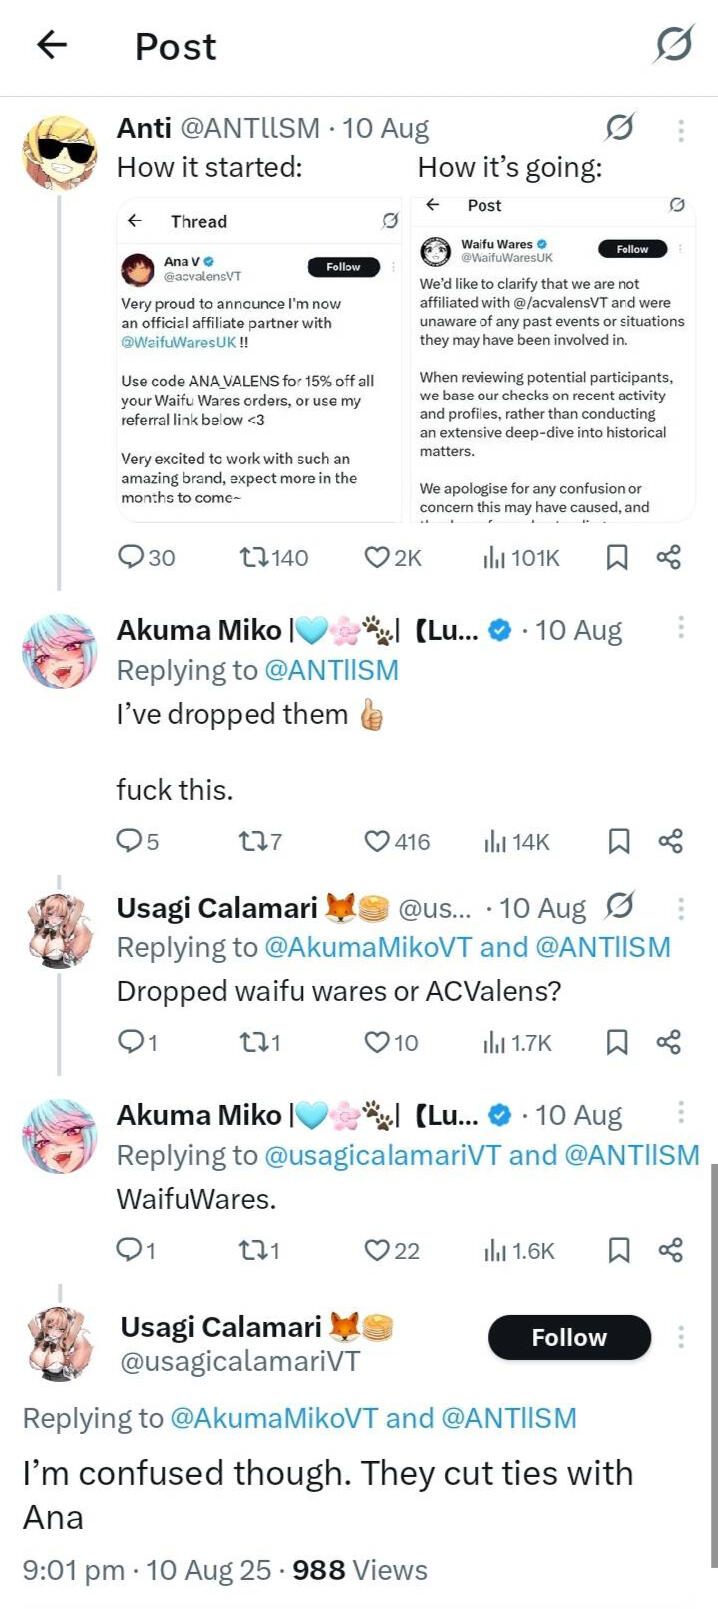Open more options beside Follow button

pyautogui.click(x=680, y=1337)
